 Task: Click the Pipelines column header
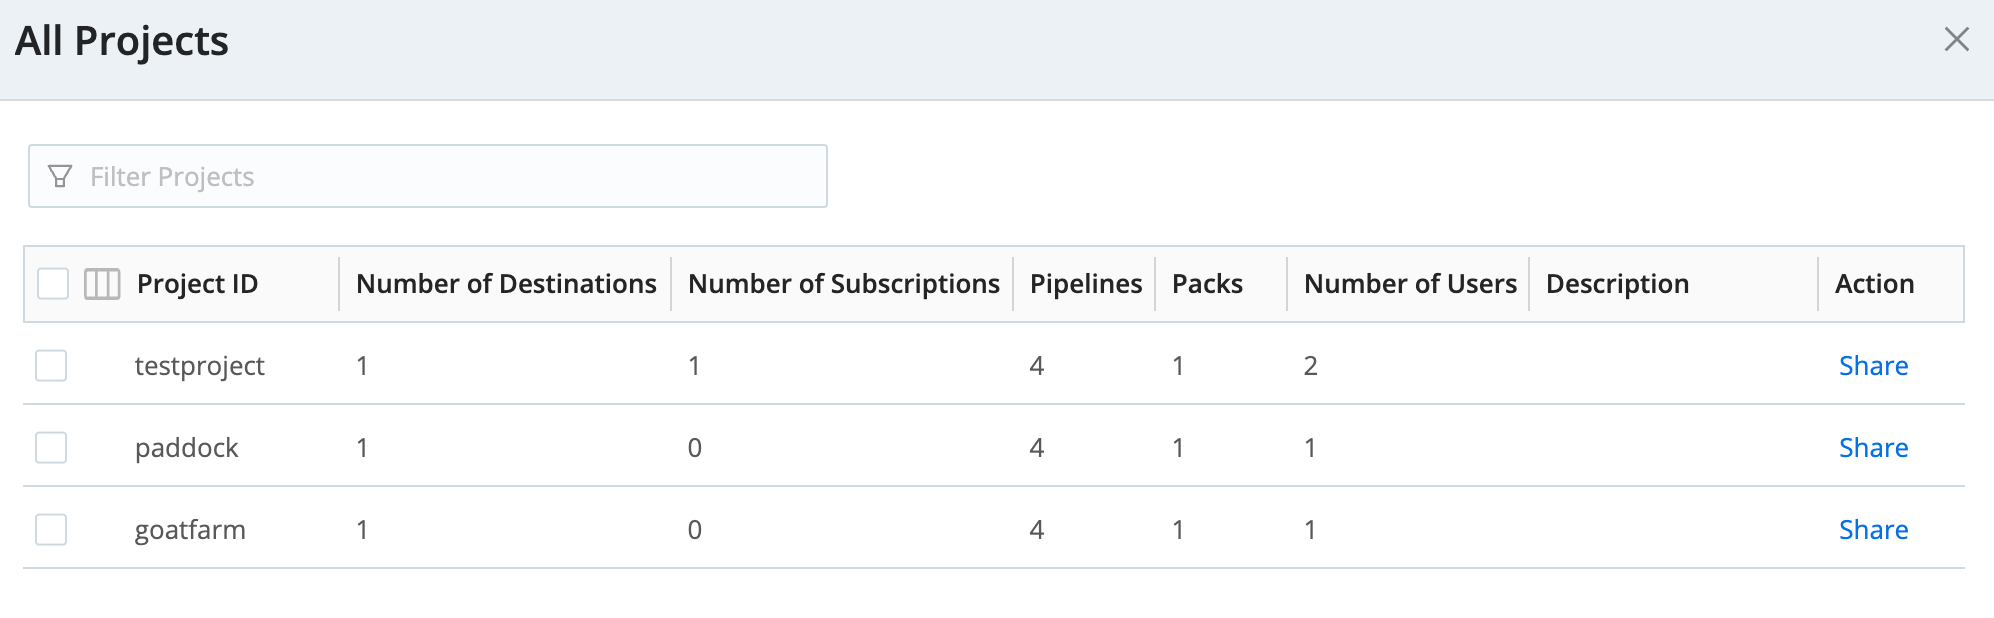click(x=1084, y=284)
